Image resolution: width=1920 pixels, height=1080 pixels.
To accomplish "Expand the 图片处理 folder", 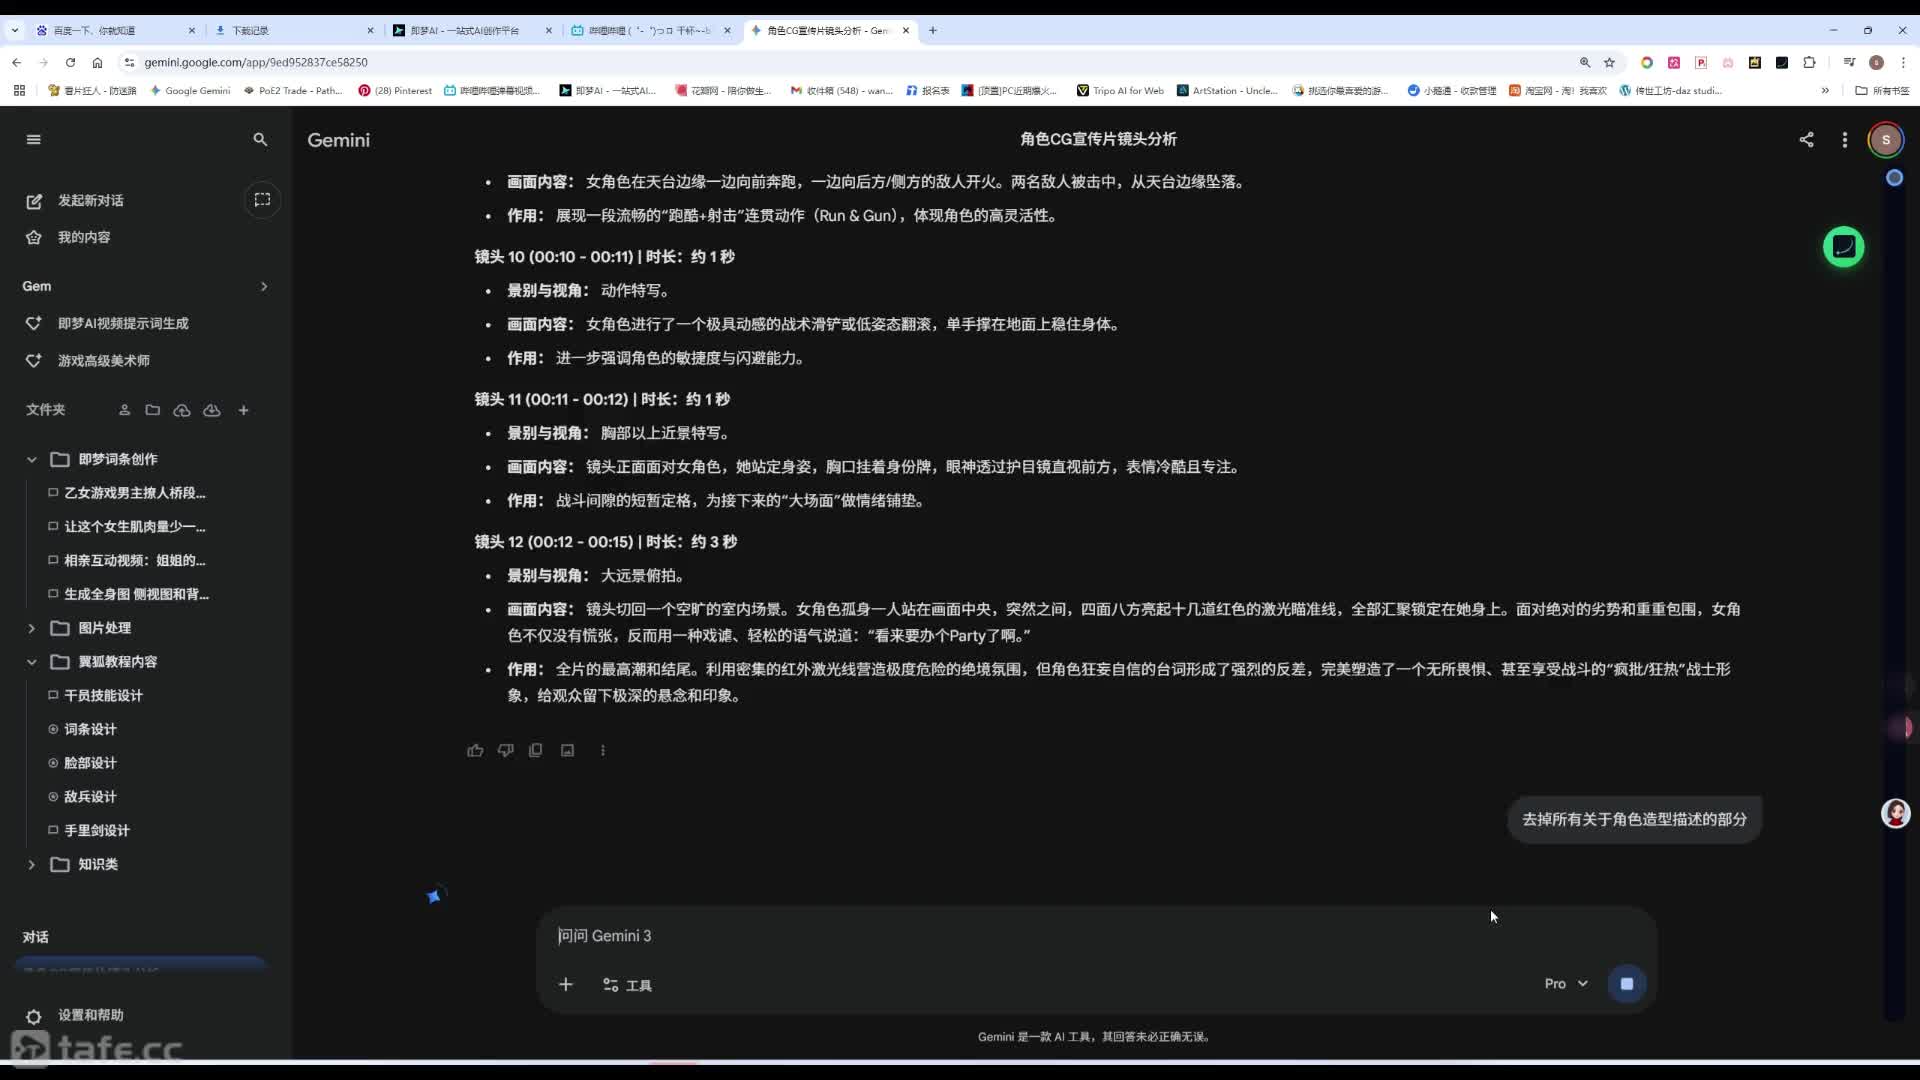I will pyautogui.click(x=31, y=628).
